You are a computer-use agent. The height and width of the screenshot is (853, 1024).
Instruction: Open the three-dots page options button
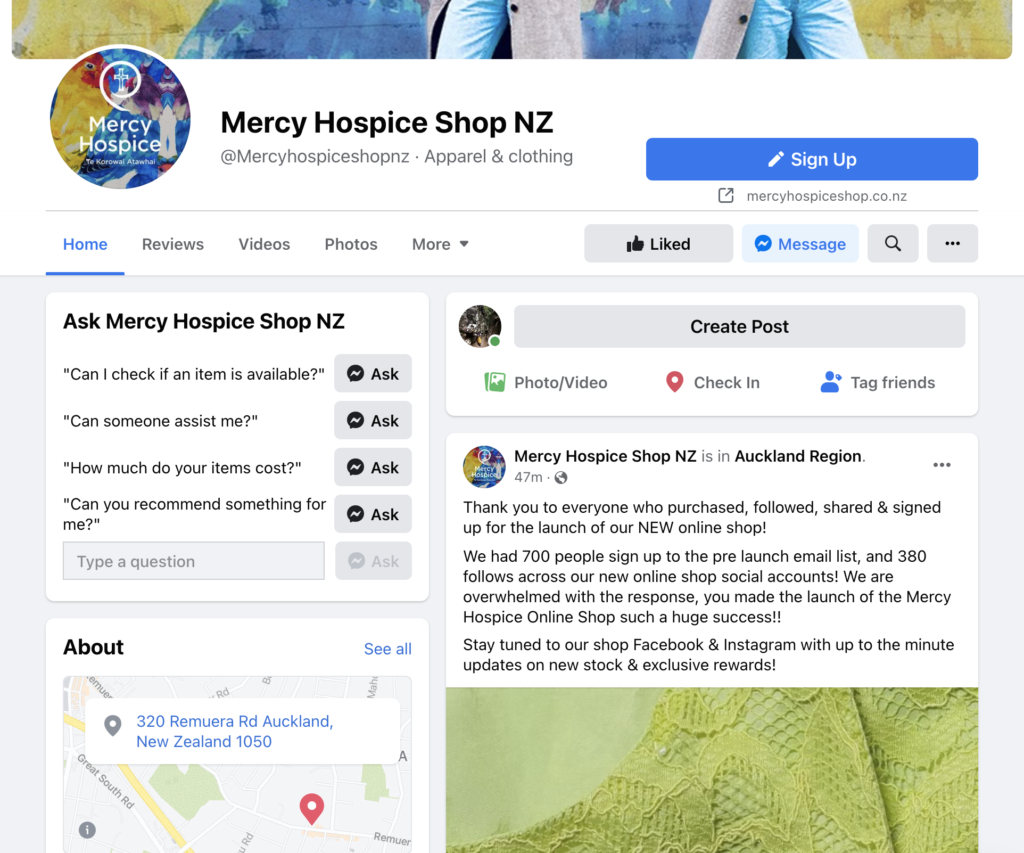pos(952,244)
